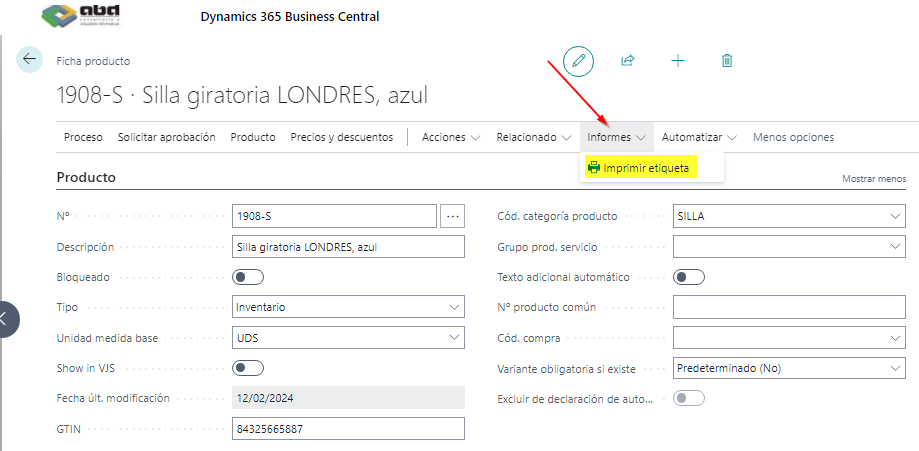Toggle Excluir de declaración de auto switch
919x451 pixels.
689,399
